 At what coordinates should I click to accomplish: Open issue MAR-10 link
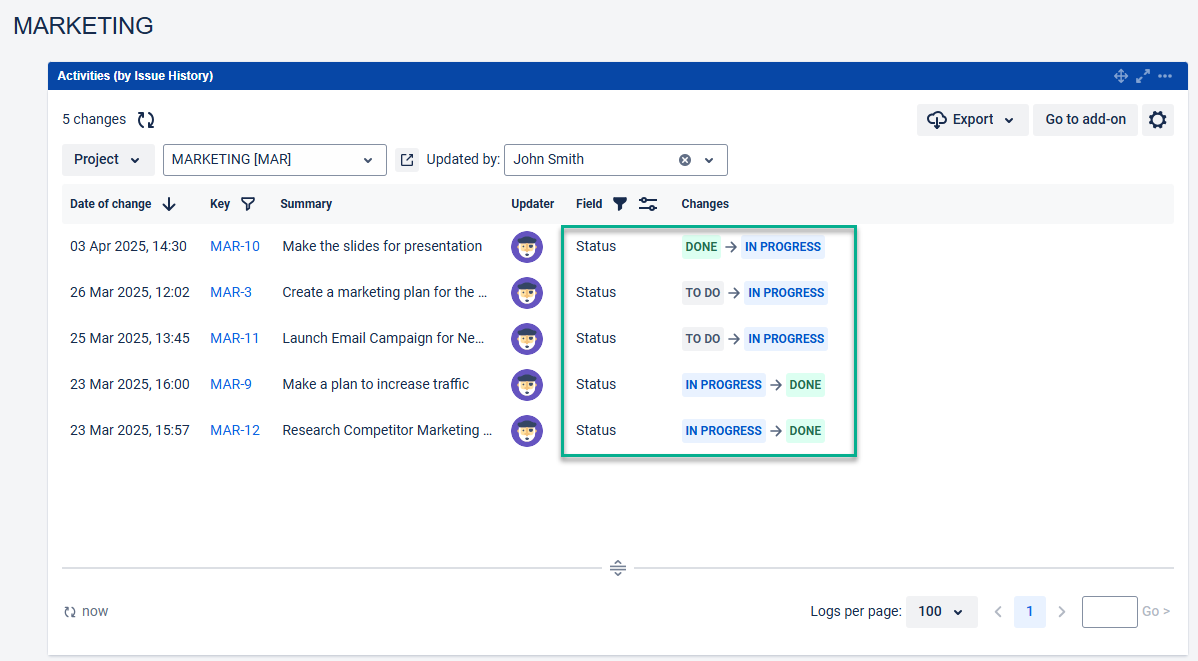pyautogui.click(x=235, y=247)
